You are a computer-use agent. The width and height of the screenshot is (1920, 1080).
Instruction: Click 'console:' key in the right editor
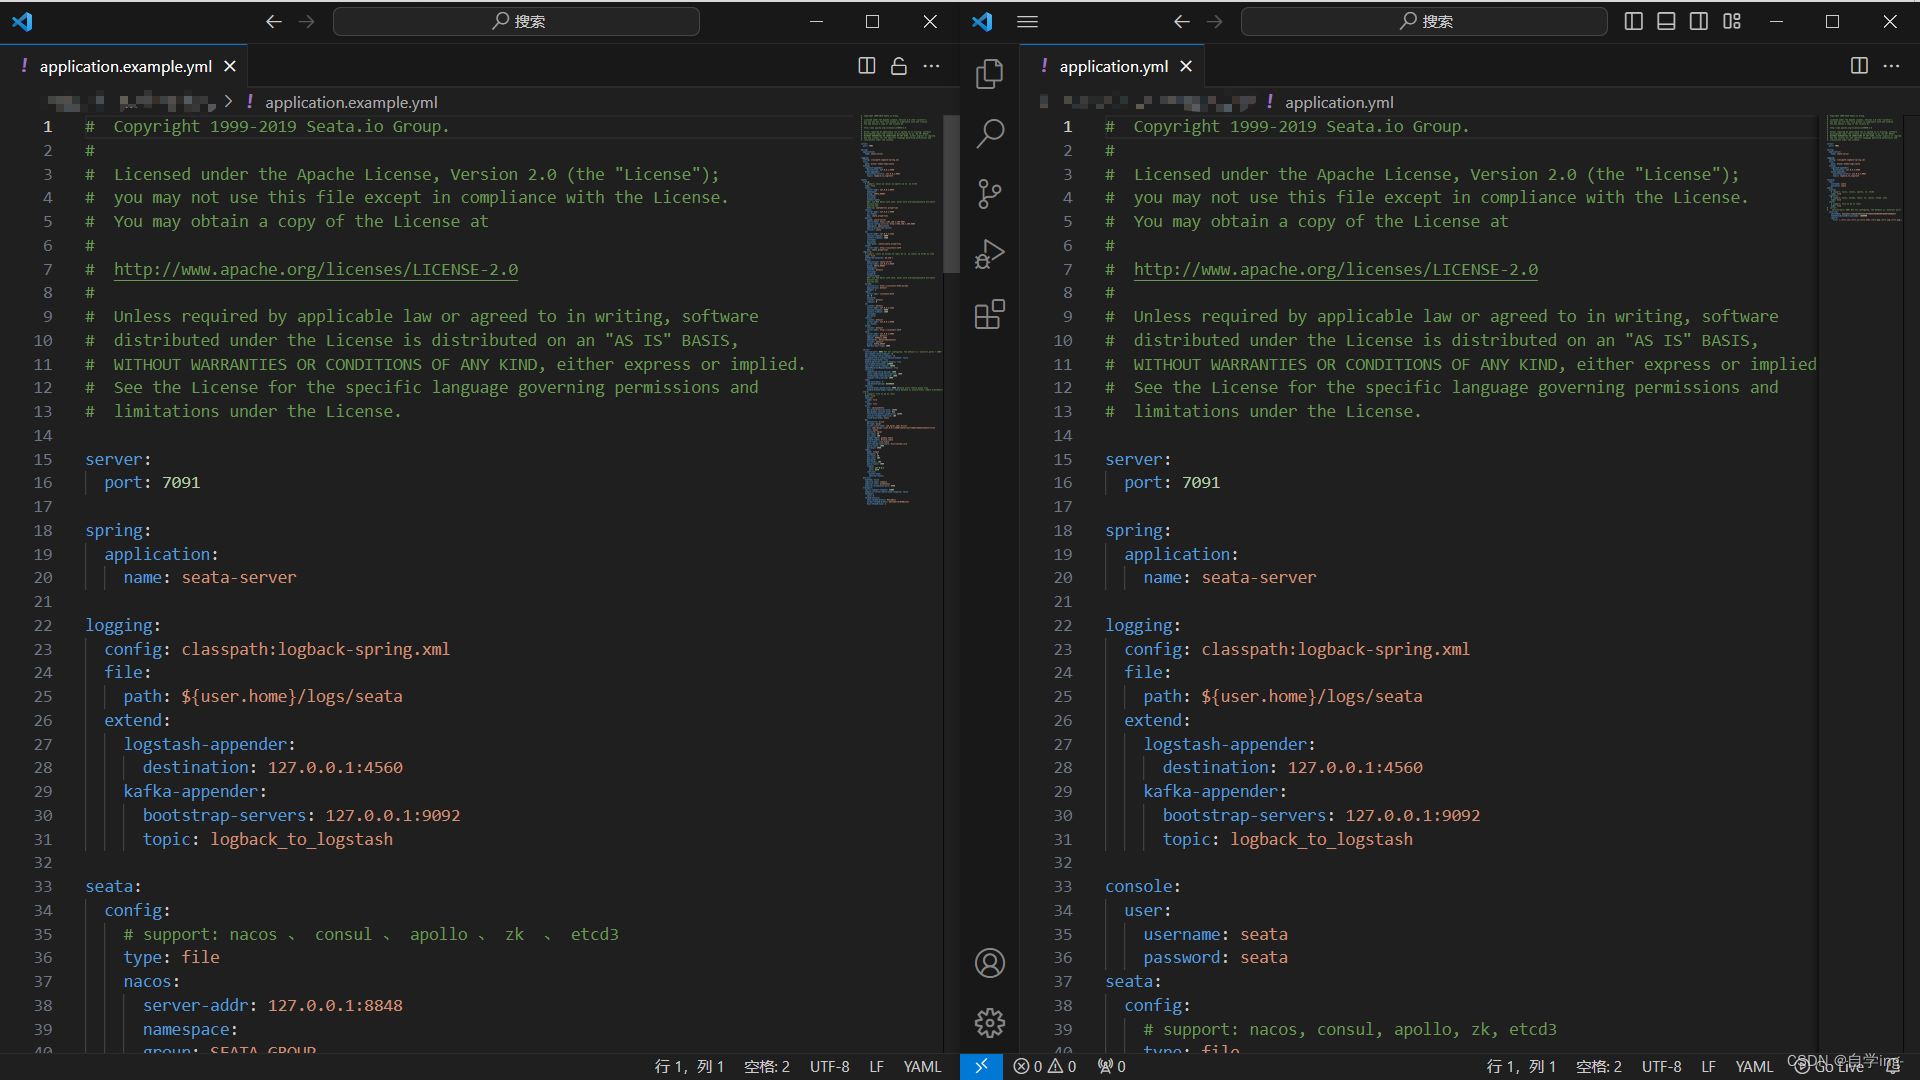point(1143,886)
